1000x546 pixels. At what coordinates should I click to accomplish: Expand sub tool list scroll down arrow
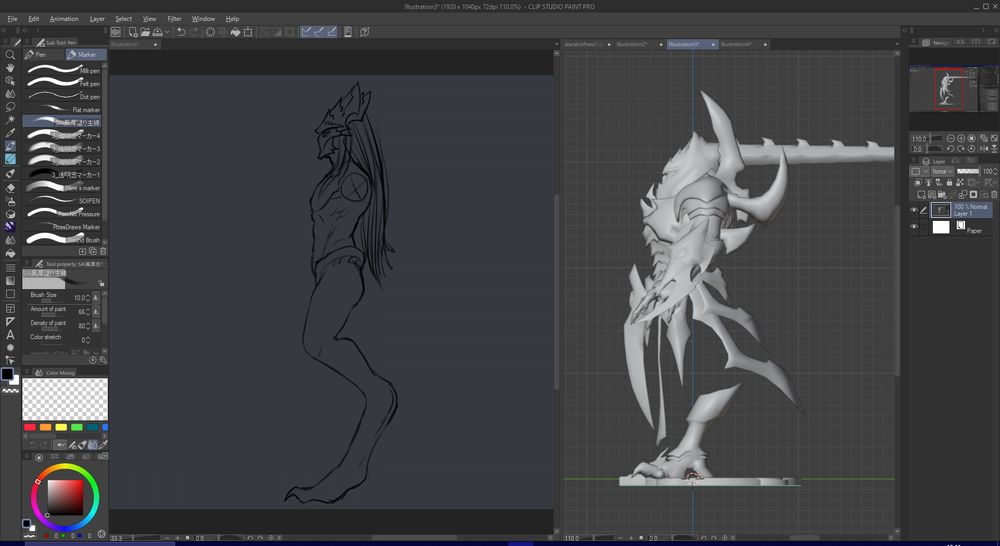[x=105, y=242]
